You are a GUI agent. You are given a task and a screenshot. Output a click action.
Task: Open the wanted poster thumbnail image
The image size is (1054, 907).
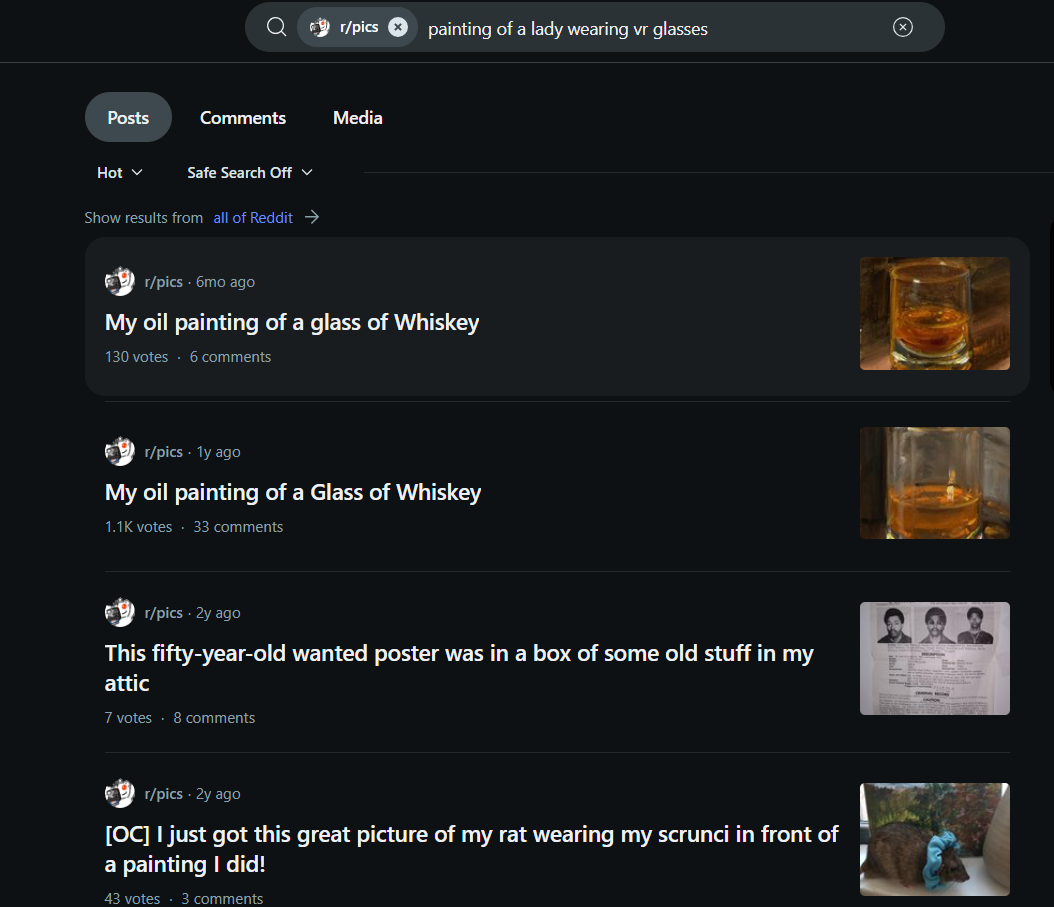point(934,658)
